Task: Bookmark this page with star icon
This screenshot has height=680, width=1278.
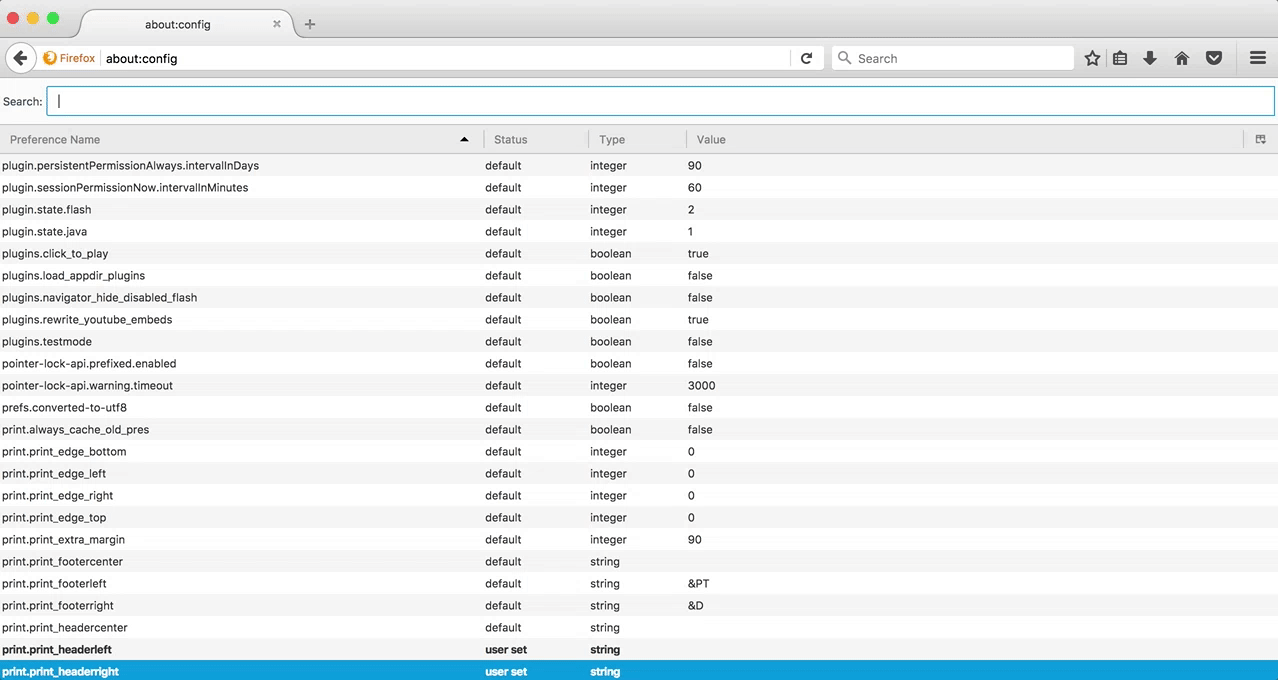Action: (1092, 59)
